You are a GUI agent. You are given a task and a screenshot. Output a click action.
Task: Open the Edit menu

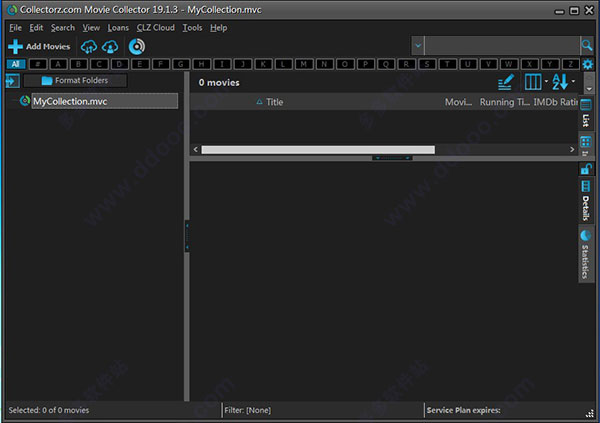point(36,28)
